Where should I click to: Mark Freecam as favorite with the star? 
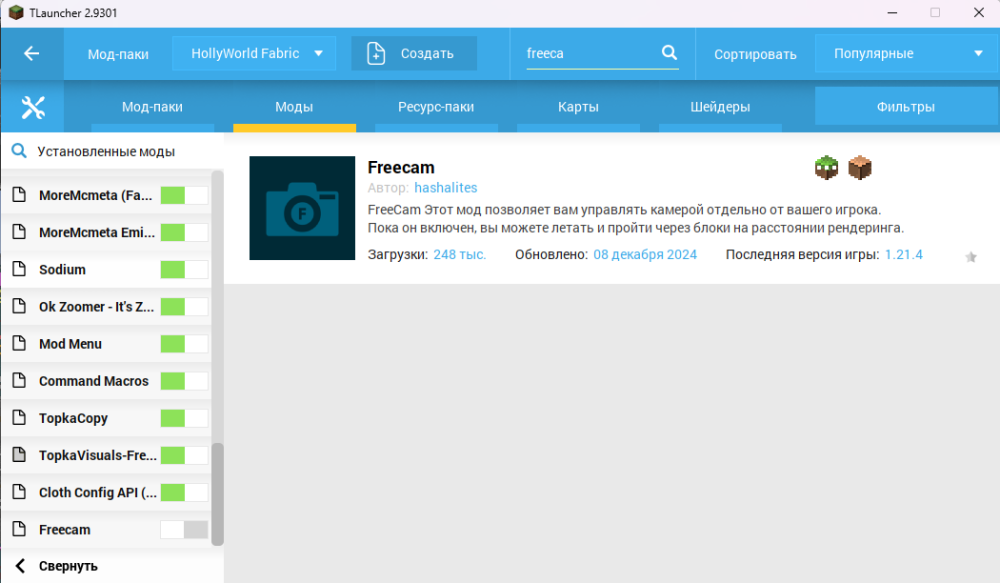[x=971, y=257]
